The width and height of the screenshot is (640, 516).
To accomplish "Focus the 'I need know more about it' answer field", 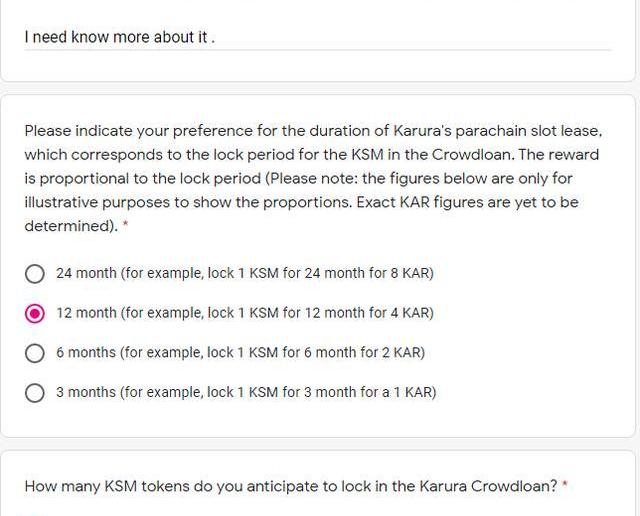I will tap(300, 37).
